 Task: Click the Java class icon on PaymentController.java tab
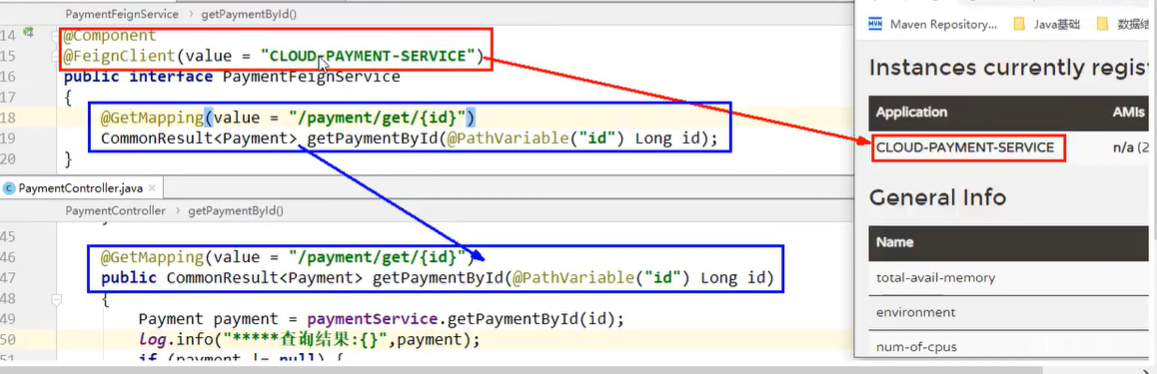(x=9, y=188)
